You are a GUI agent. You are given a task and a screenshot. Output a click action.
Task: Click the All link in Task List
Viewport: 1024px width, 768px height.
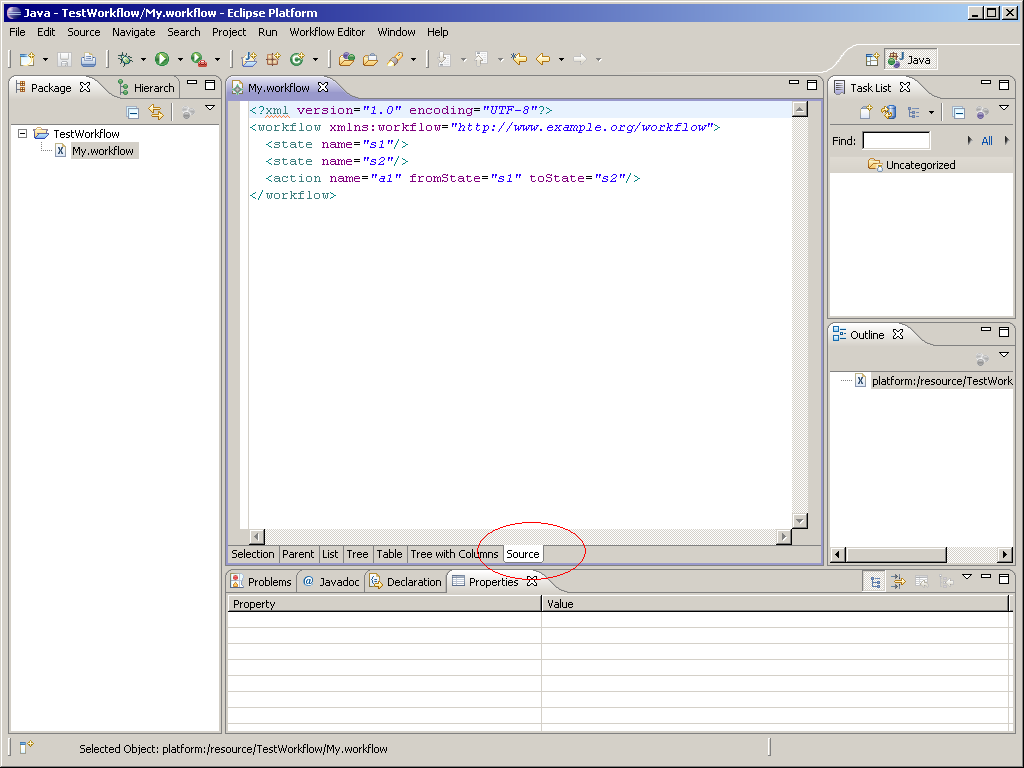pyautogui.click(x=987, y=141)
